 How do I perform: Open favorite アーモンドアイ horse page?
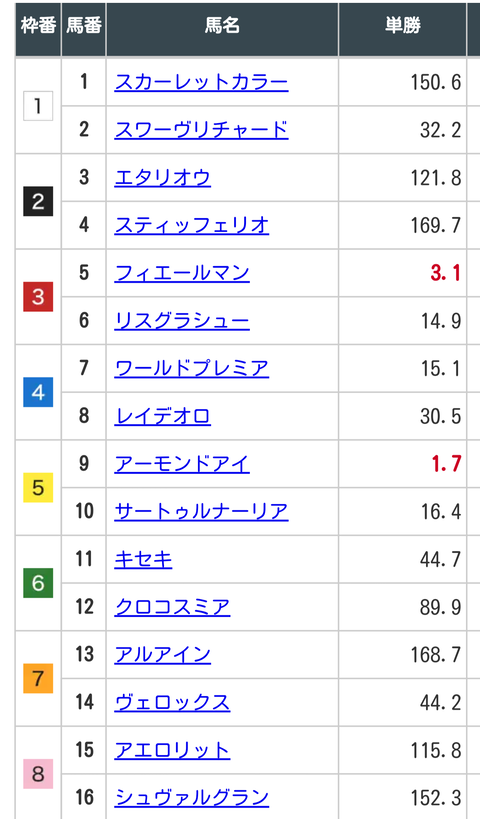pos(182,464)
